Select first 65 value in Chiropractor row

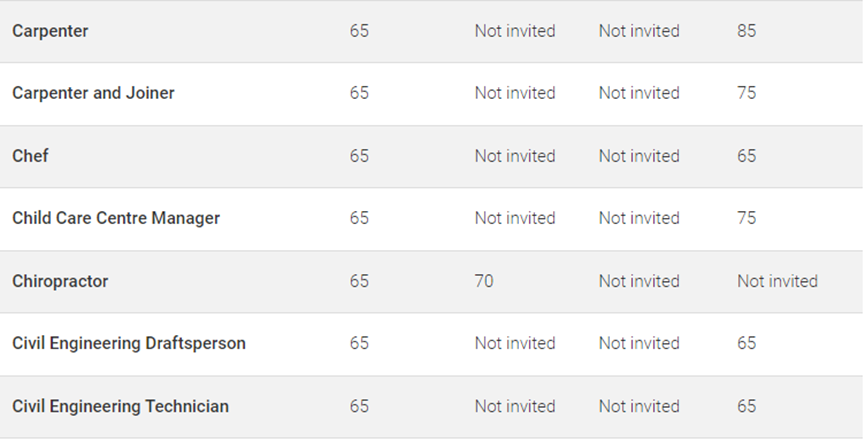coord(359,281)
